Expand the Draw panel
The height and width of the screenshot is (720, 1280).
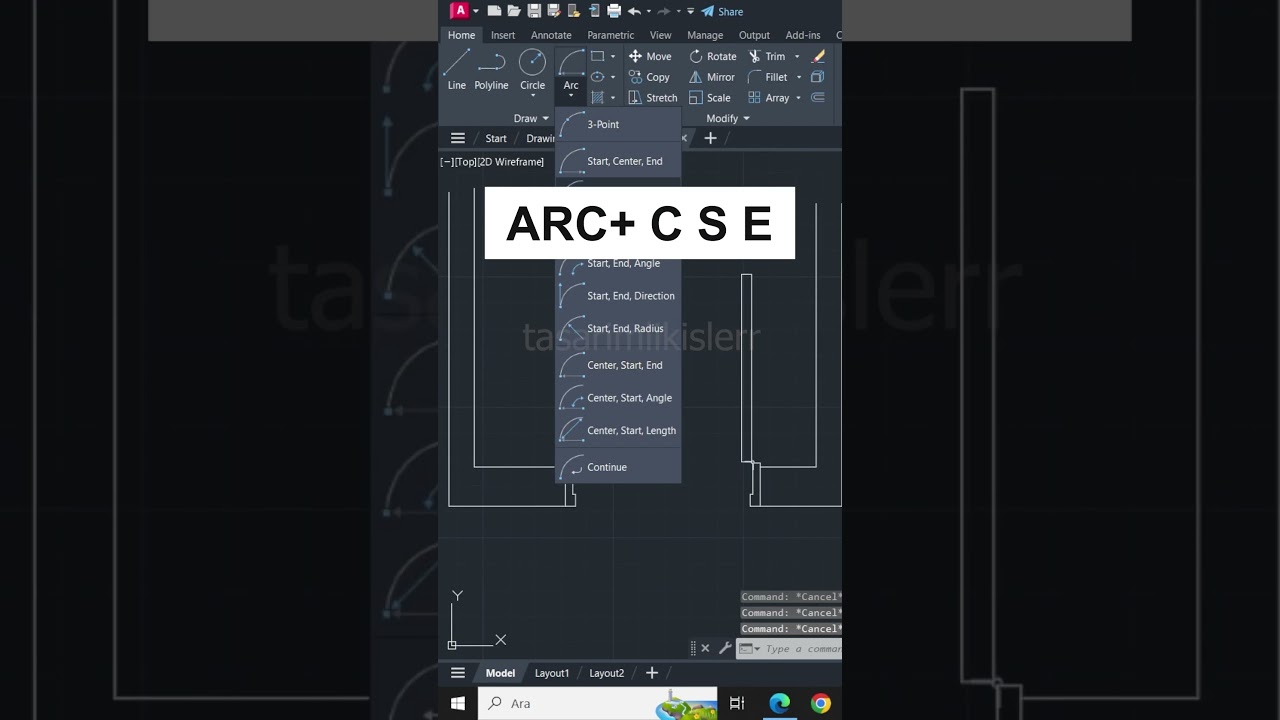click(x=531, y=118)
